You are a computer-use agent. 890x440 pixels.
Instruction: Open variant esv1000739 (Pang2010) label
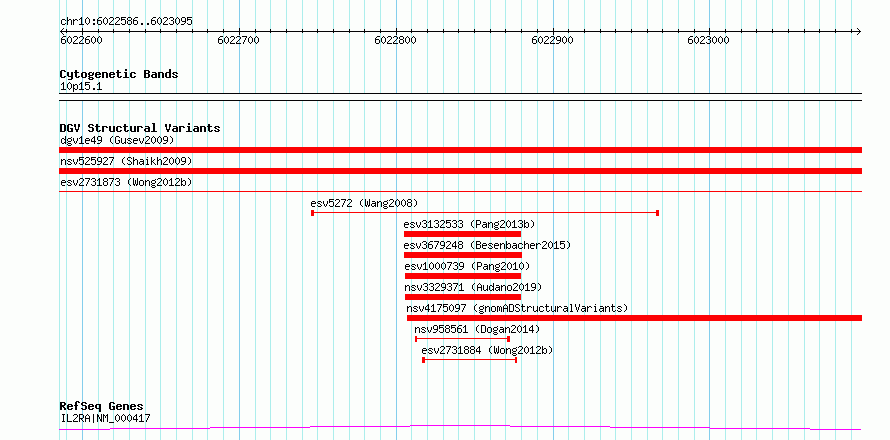[467, 266]
